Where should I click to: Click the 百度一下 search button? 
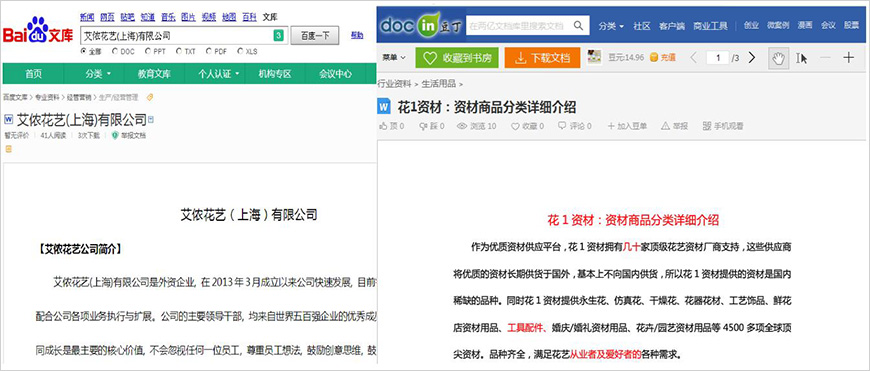coord(315,35)
